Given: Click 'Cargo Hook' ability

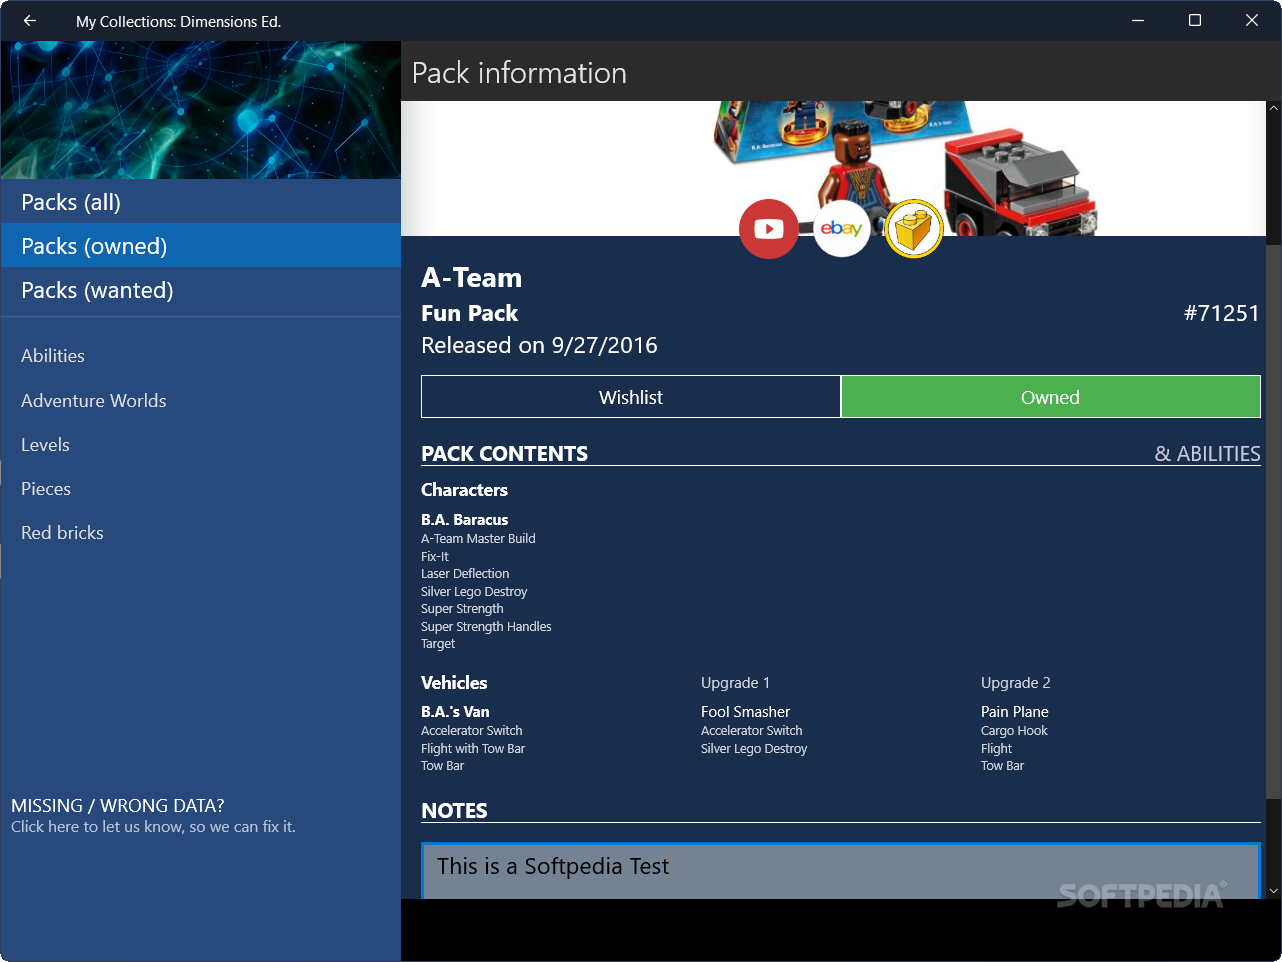Looking at the screenshot, I should [x=1014, y=731].
